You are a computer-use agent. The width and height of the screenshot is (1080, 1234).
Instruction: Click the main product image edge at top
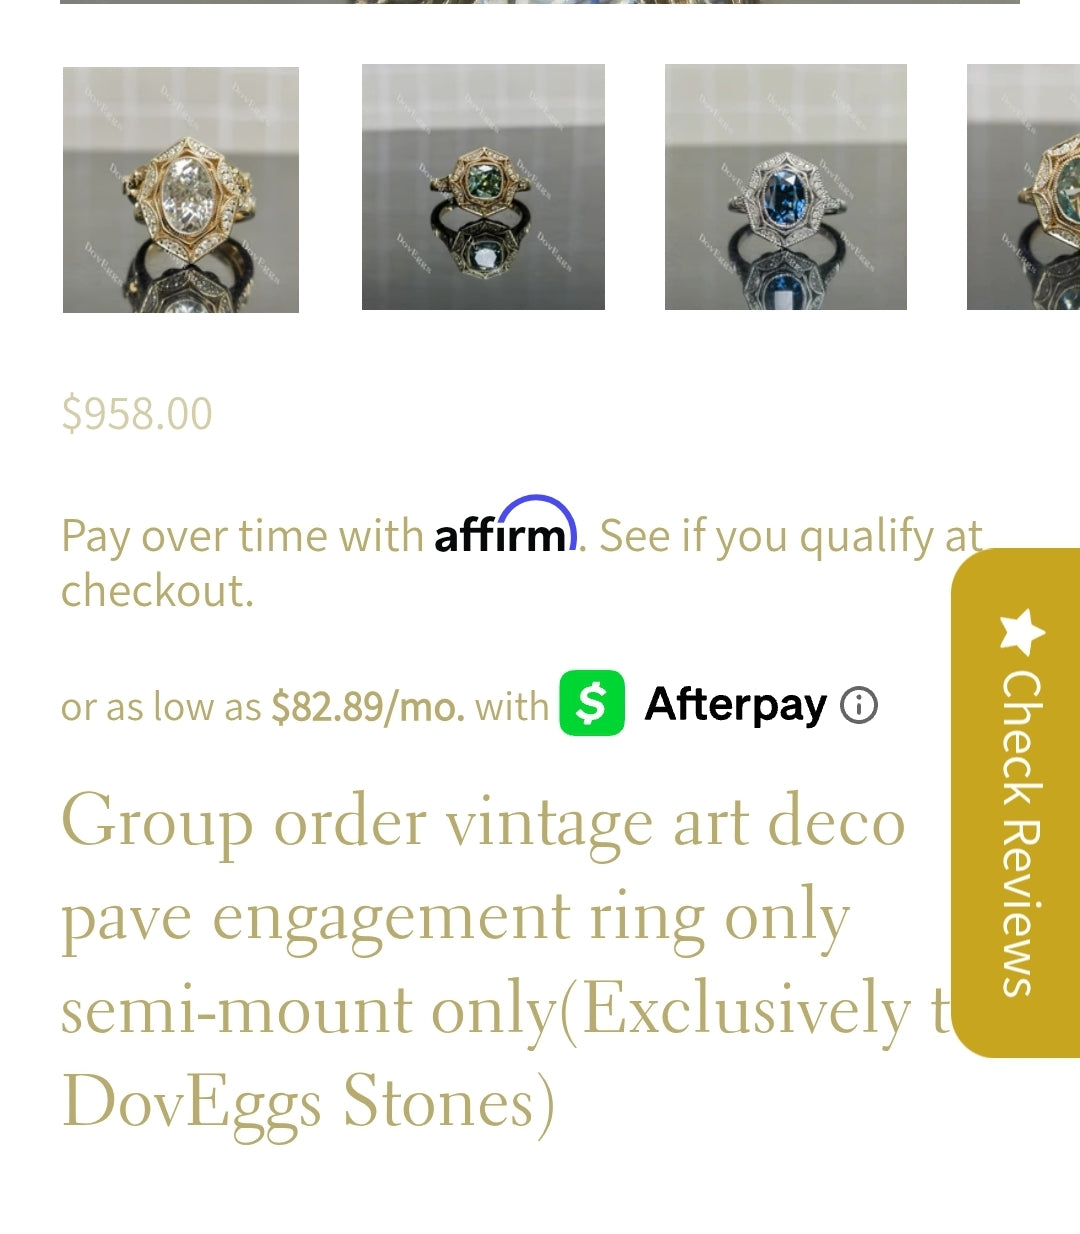click(540, 2)
